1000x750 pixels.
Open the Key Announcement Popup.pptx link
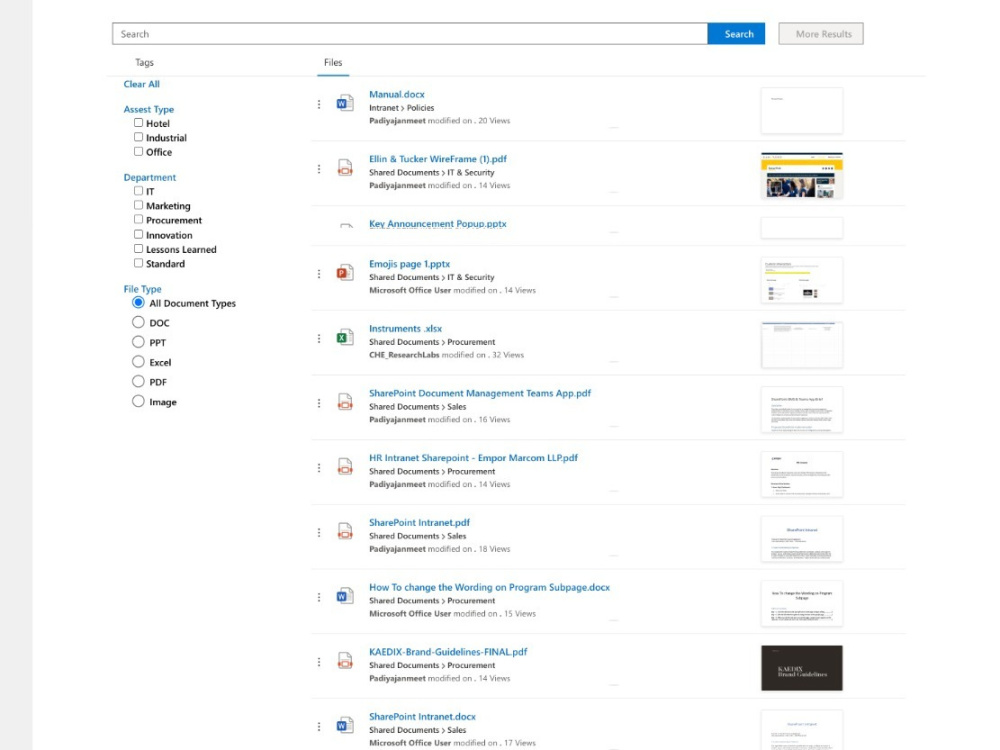pyautogui.click(x=438, y=224)
